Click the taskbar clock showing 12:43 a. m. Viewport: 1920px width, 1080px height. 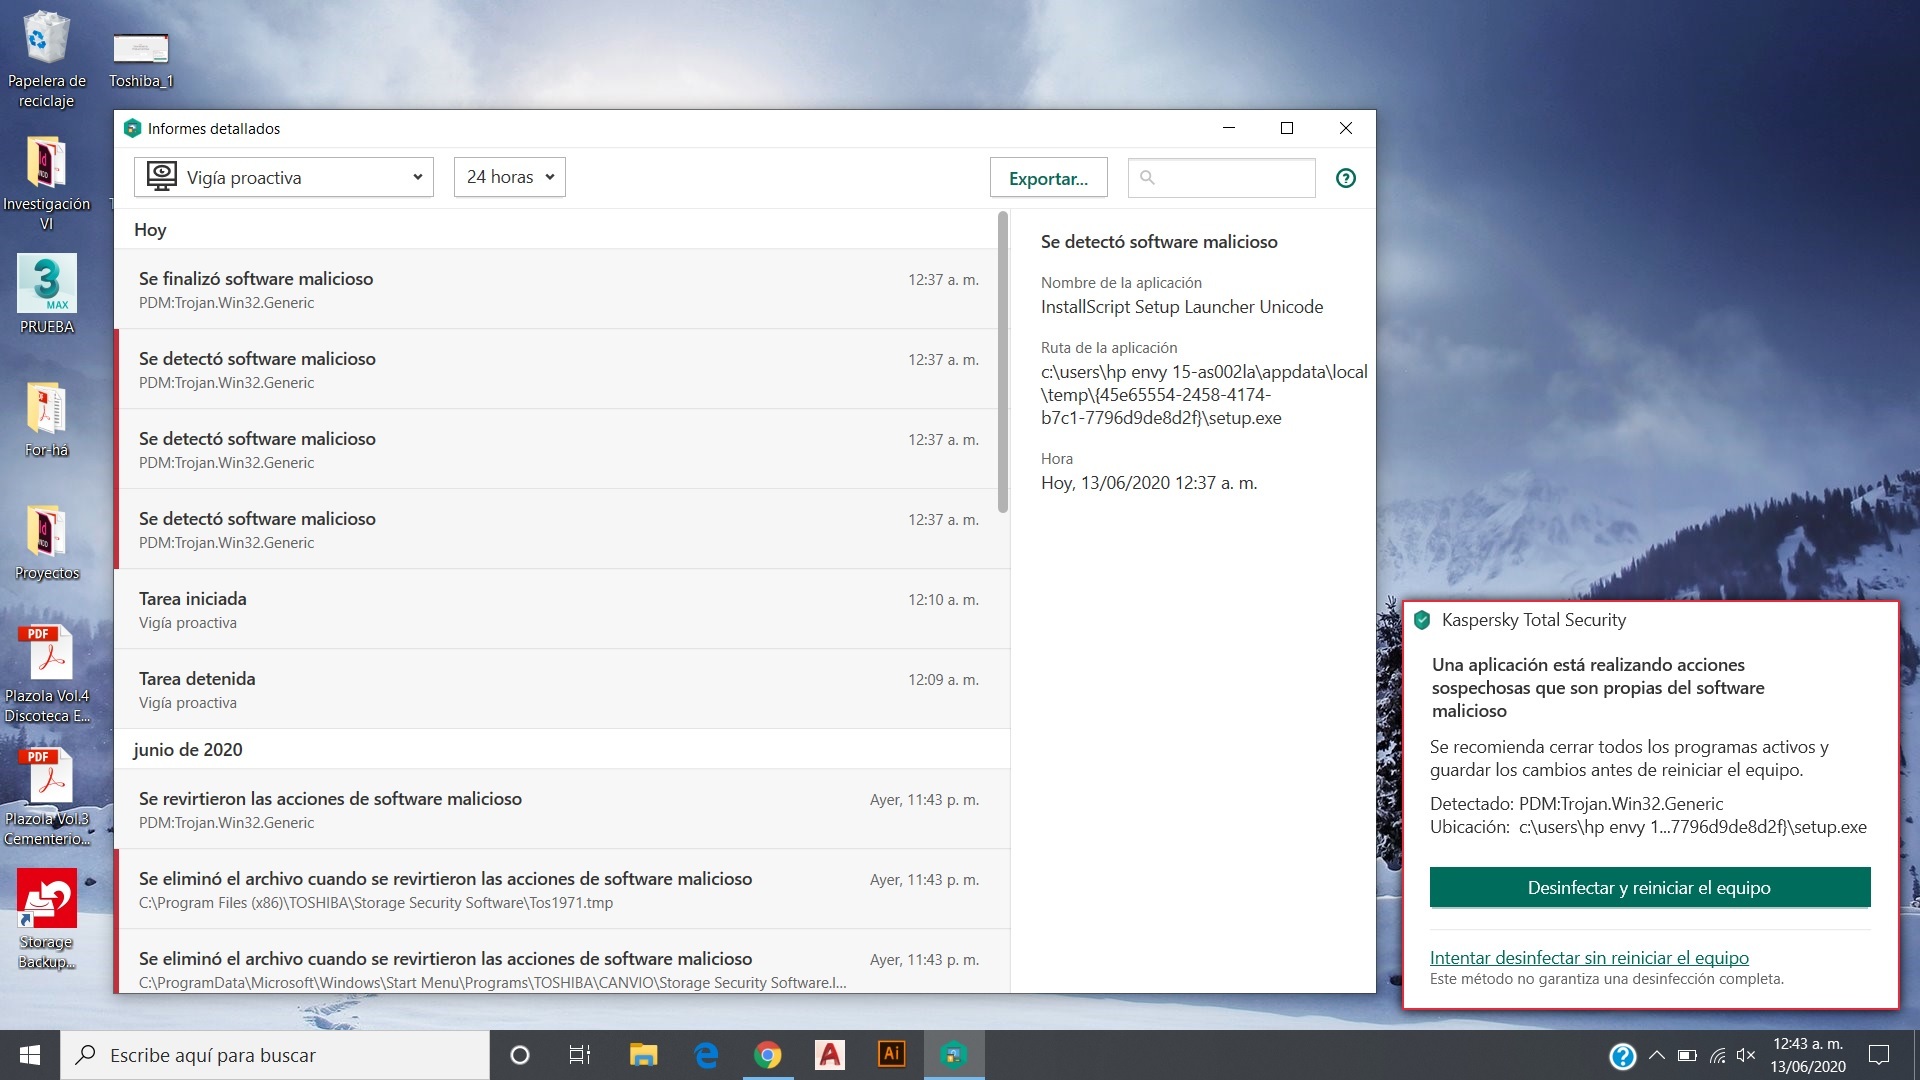pos(1808,1055)
